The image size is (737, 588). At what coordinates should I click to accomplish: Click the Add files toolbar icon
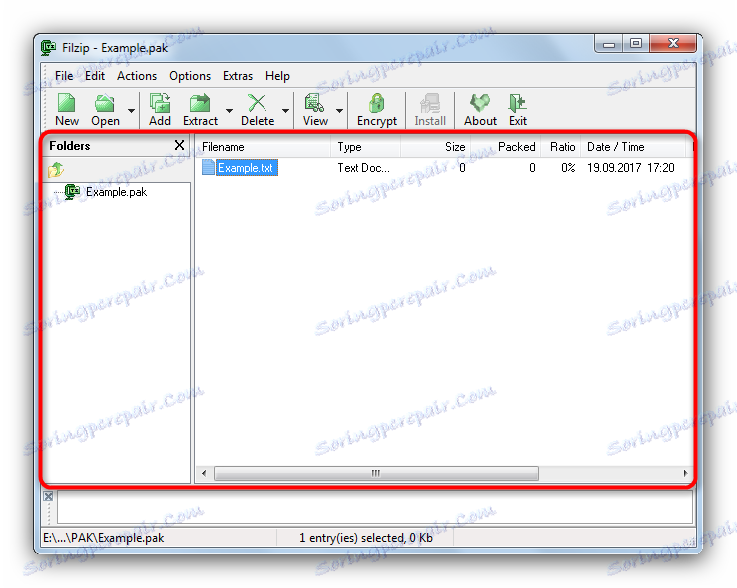(160, 103)
